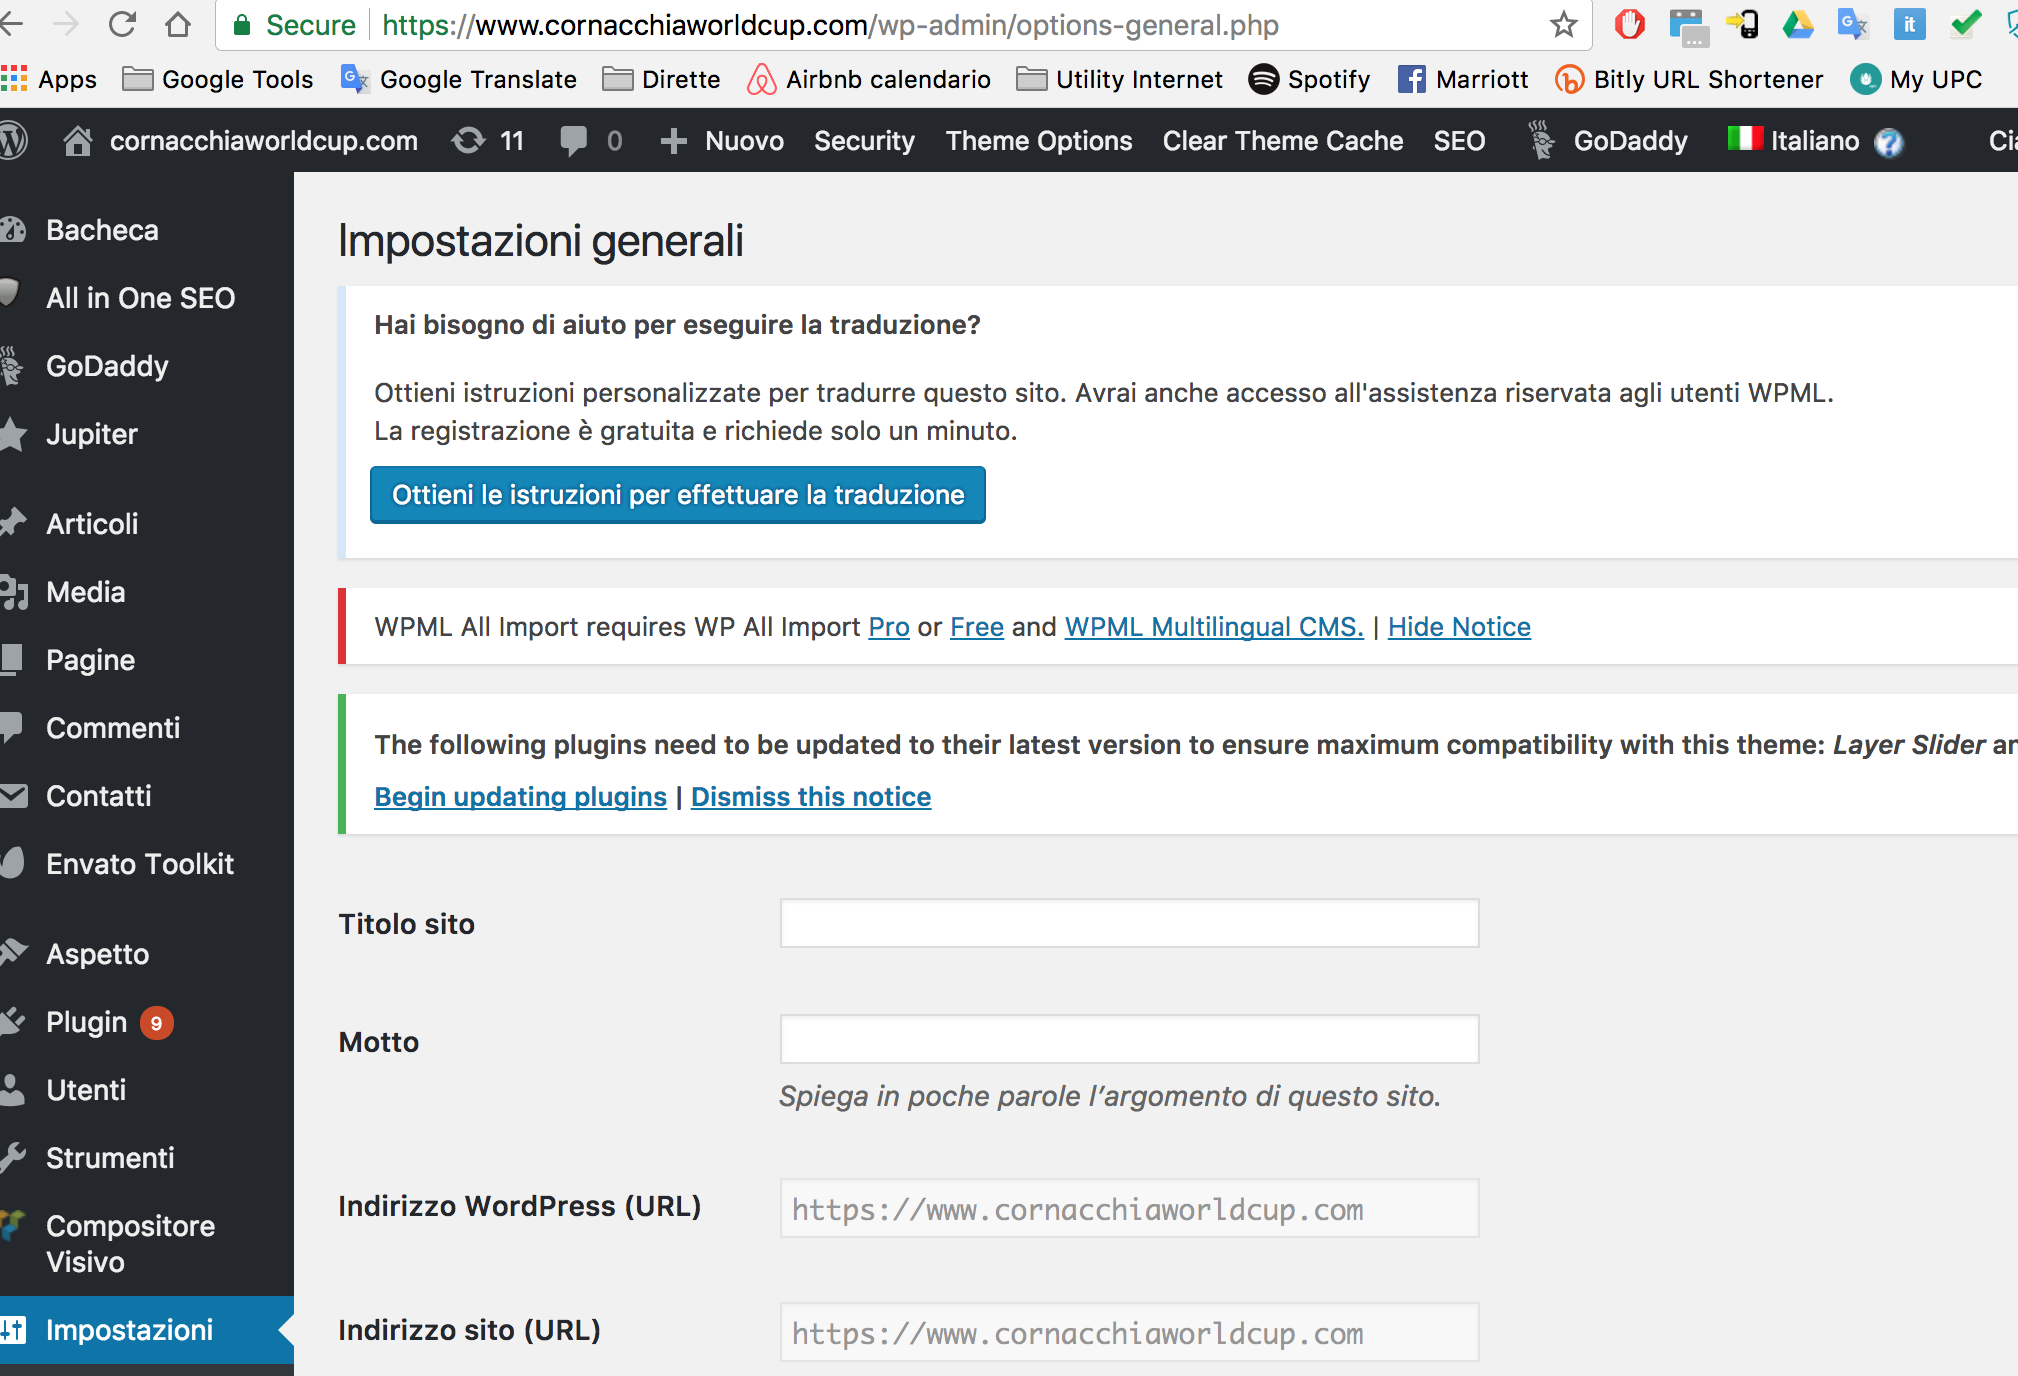Screen dimensions: 2018x1376
Task: Open Plugin menu in sidebar
Action: point(87,1022)
